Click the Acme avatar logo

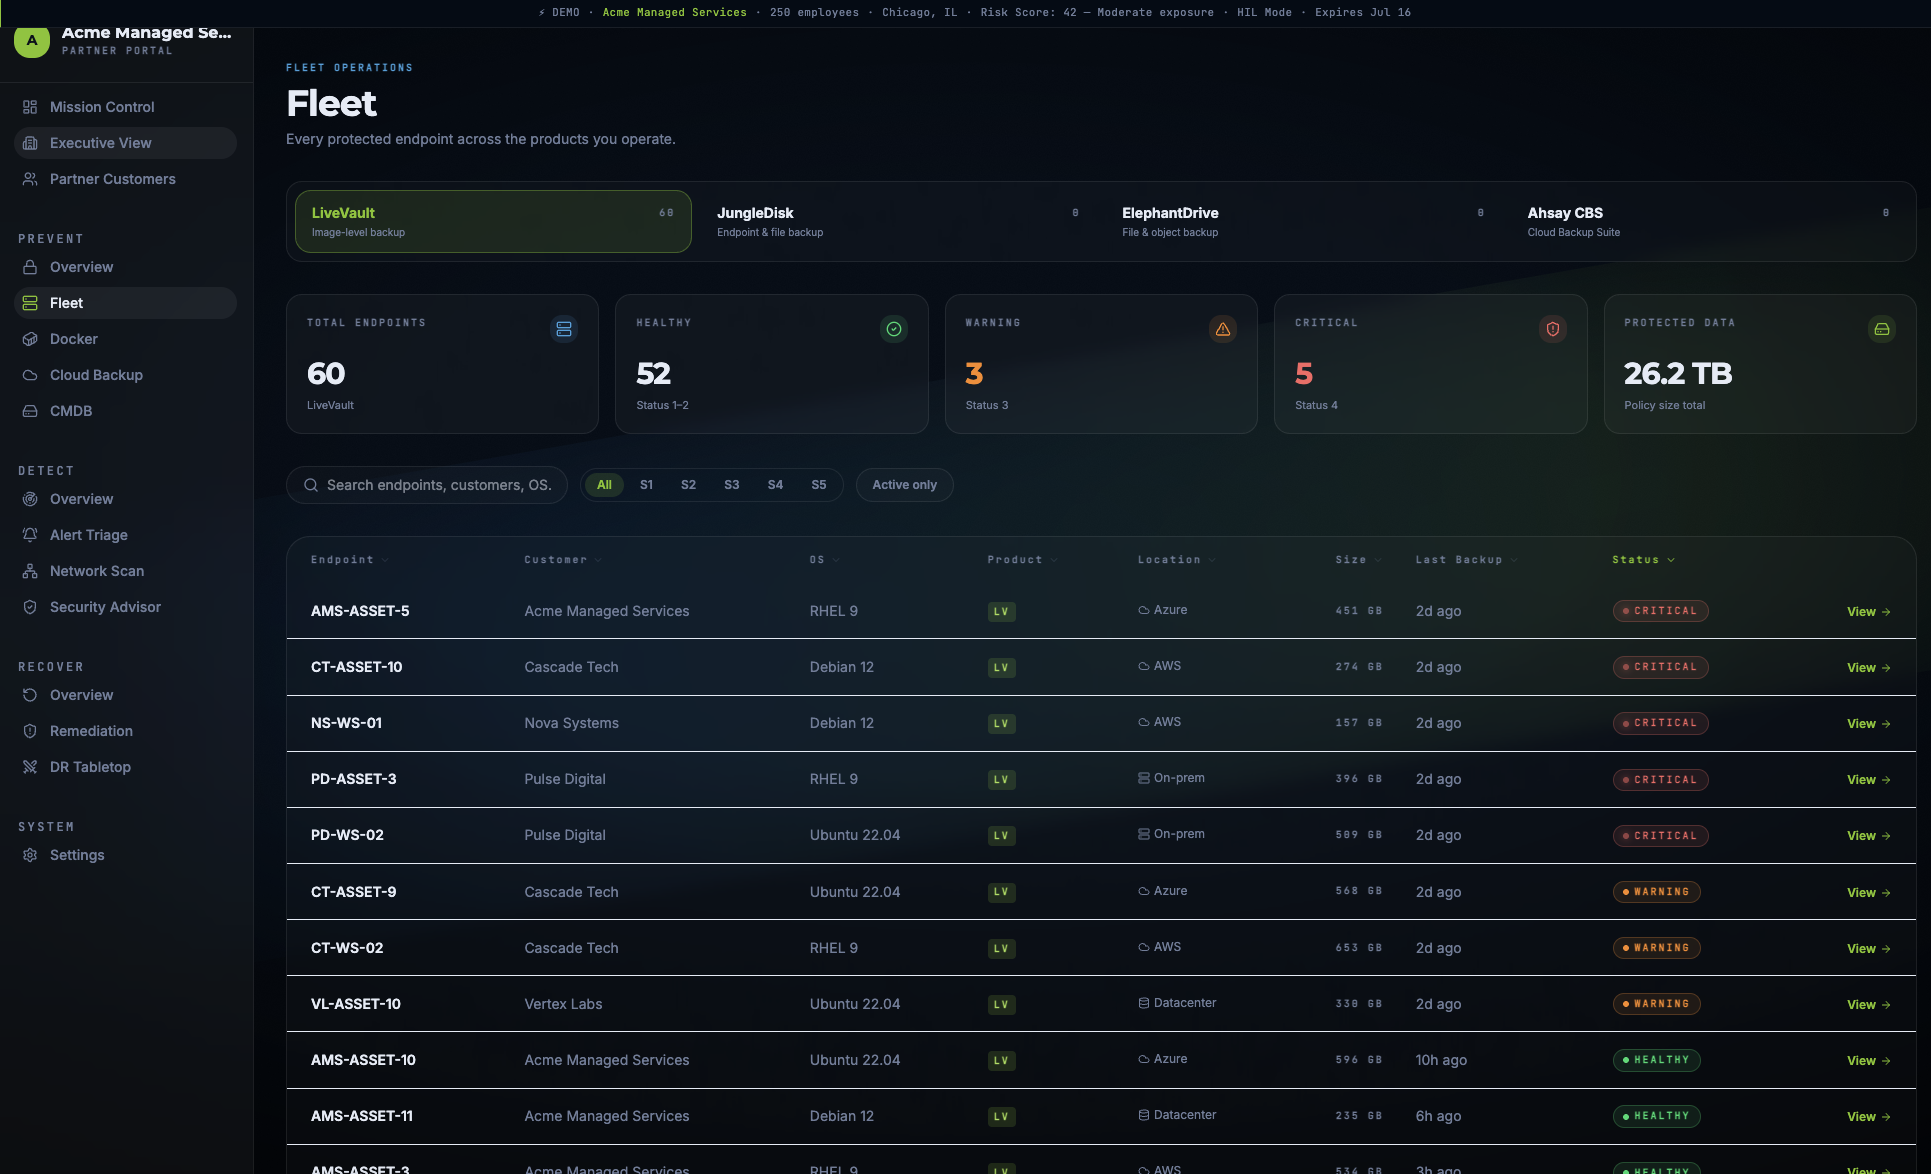[32, 42]
